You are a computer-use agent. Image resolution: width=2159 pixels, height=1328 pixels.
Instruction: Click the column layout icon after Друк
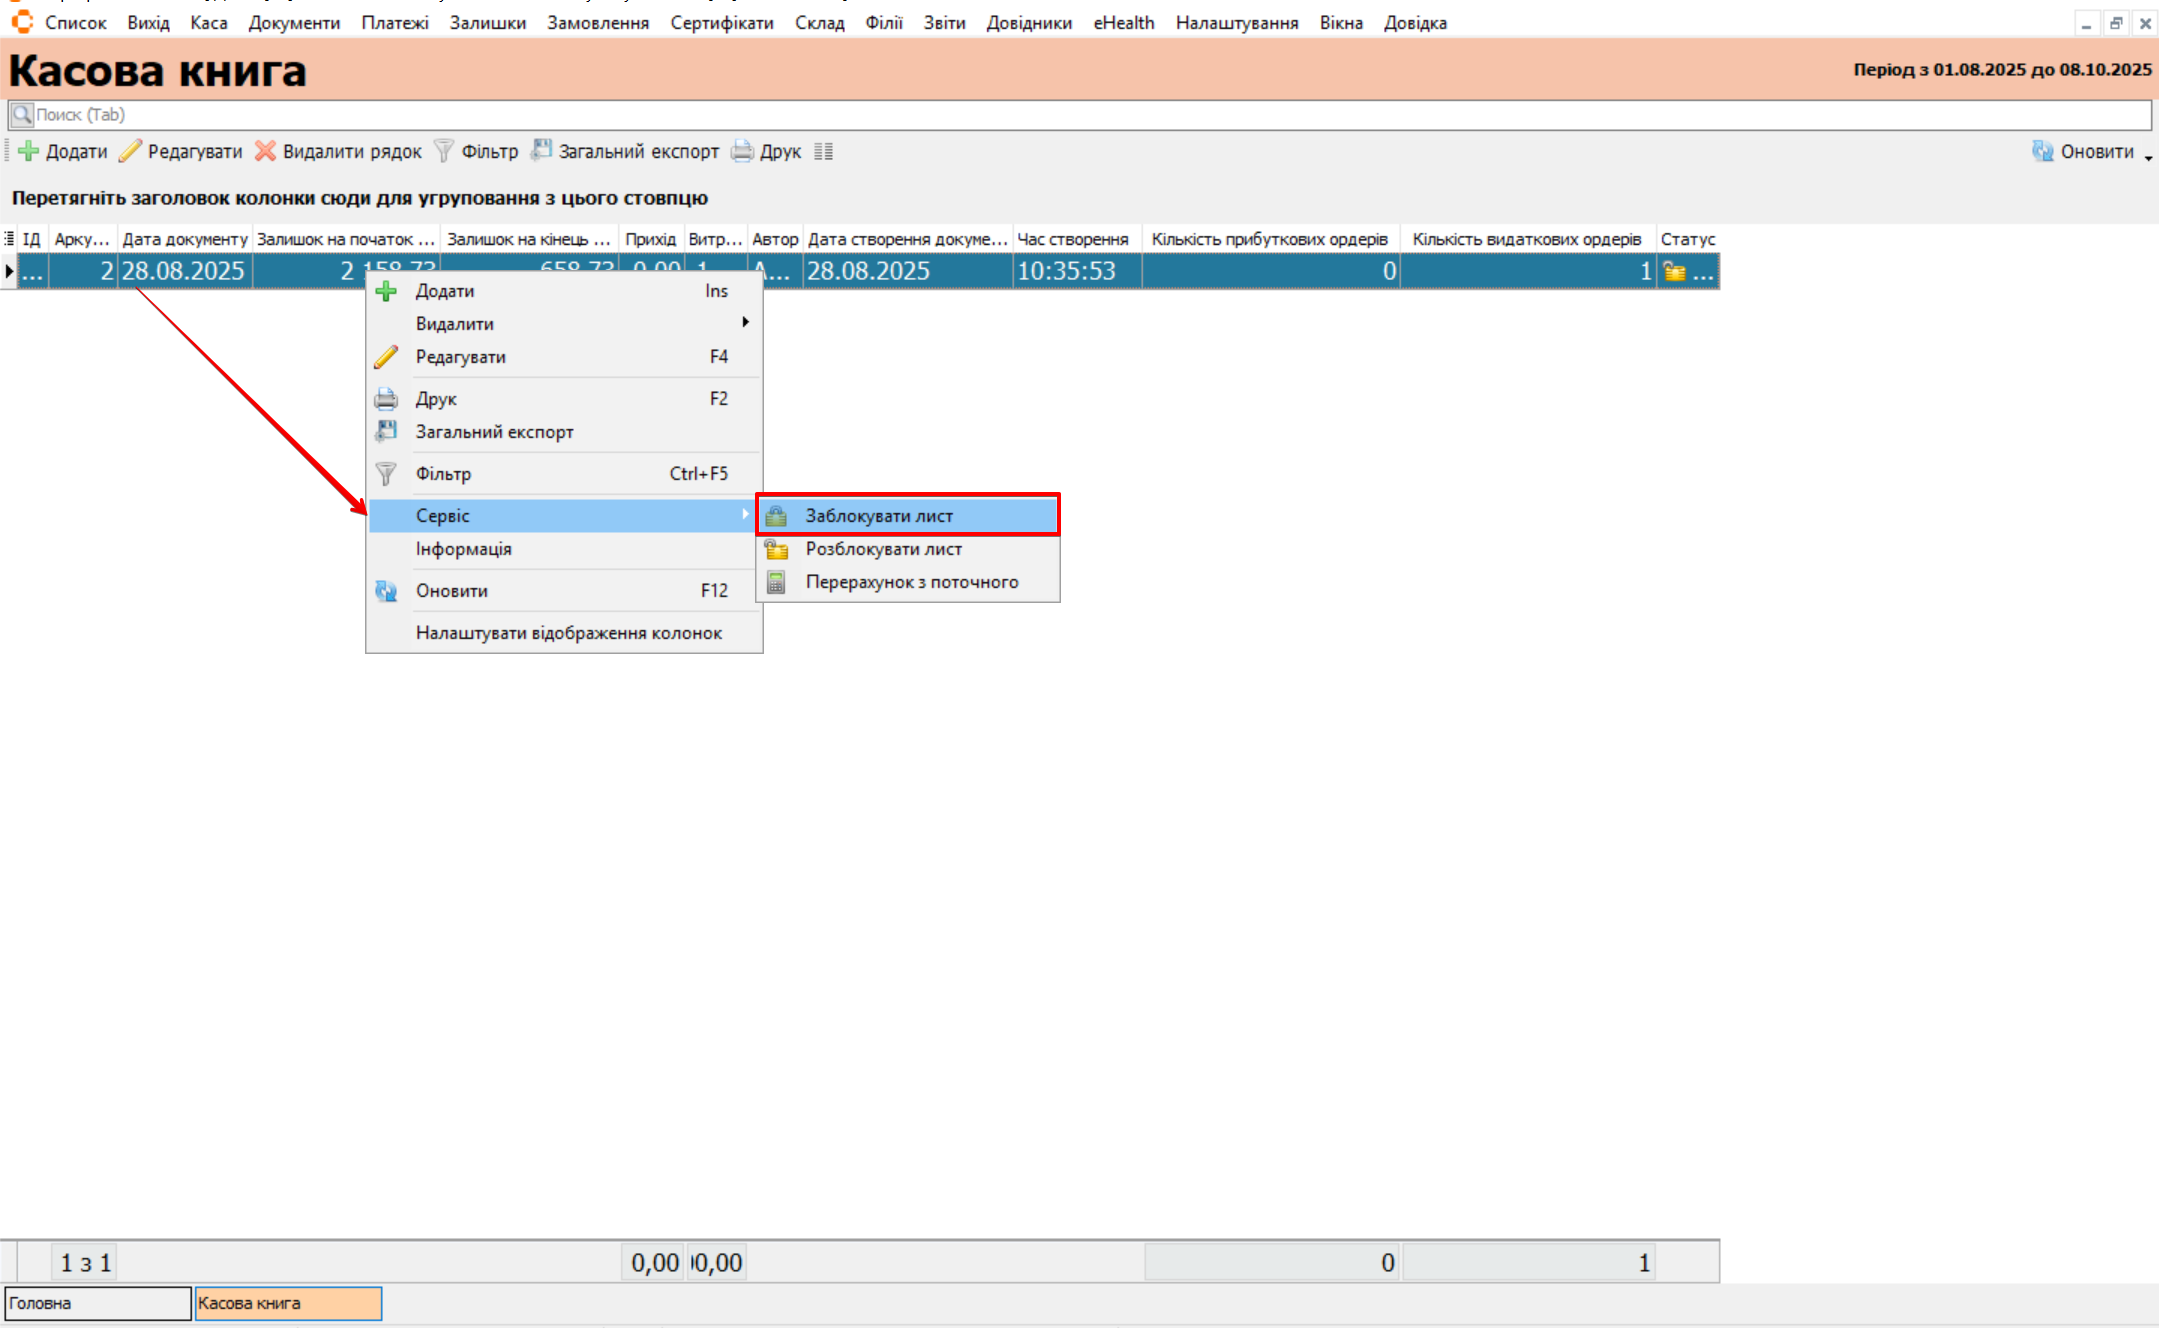point(823,151)
